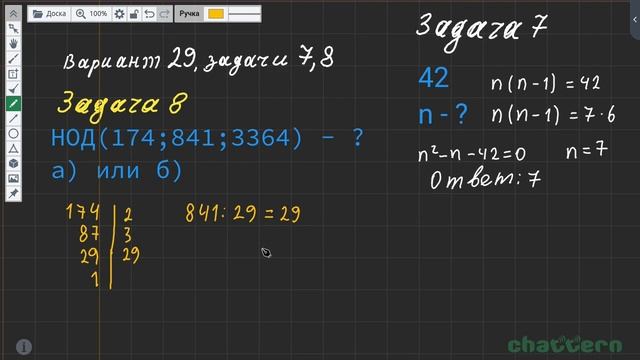Change the pen line thickness

pyautogui.click(x=244, y=14)
